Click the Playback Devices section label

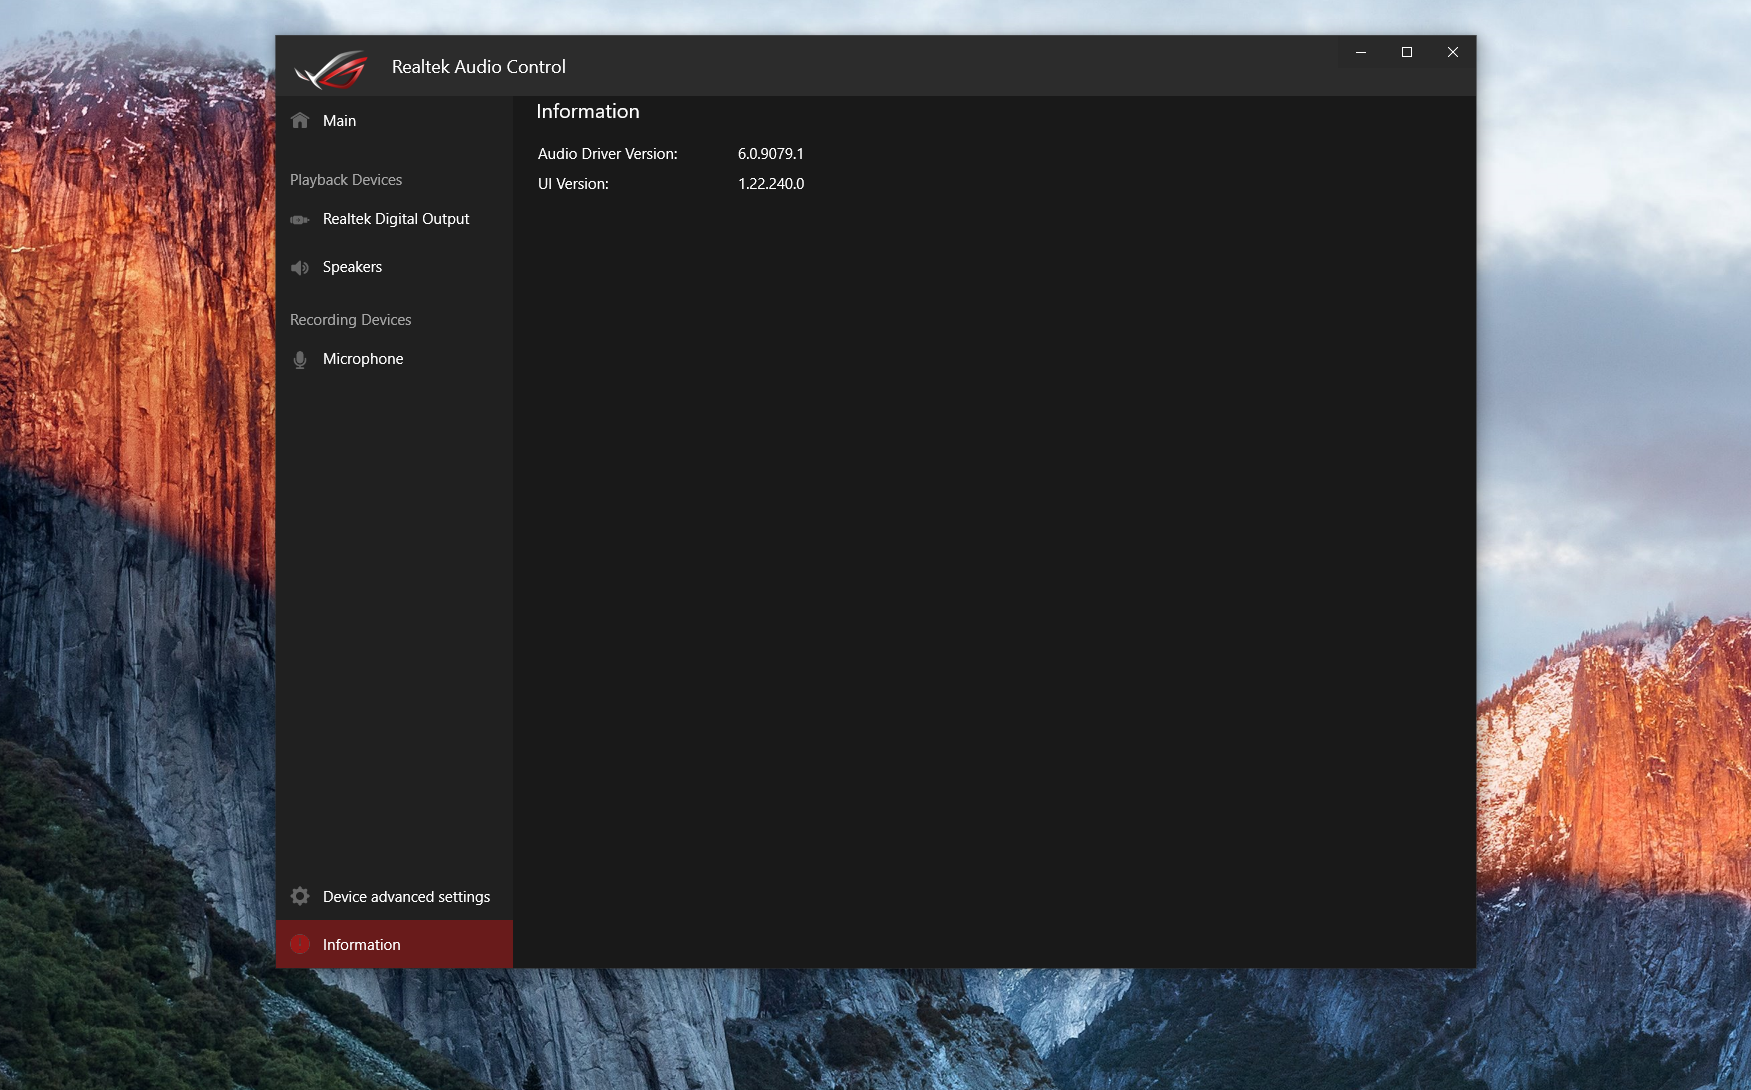[346, 180]
